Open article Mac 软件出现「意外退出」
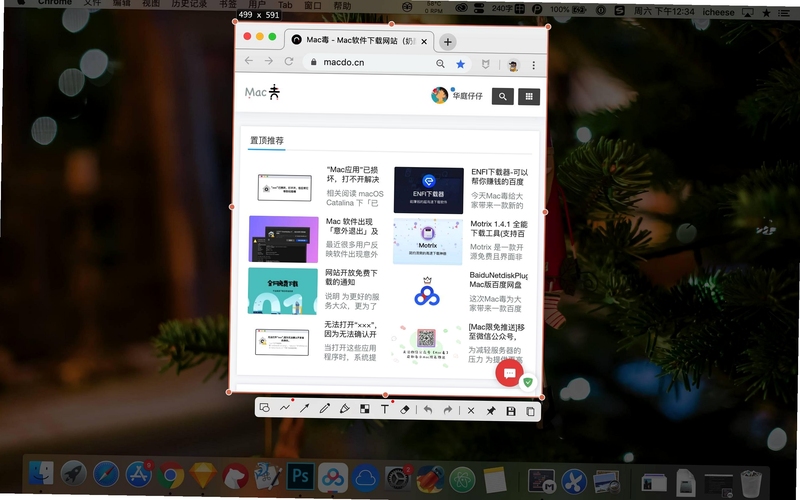This screenshot has width=800, height=500. pyautogui.click(x=352, y=226)
